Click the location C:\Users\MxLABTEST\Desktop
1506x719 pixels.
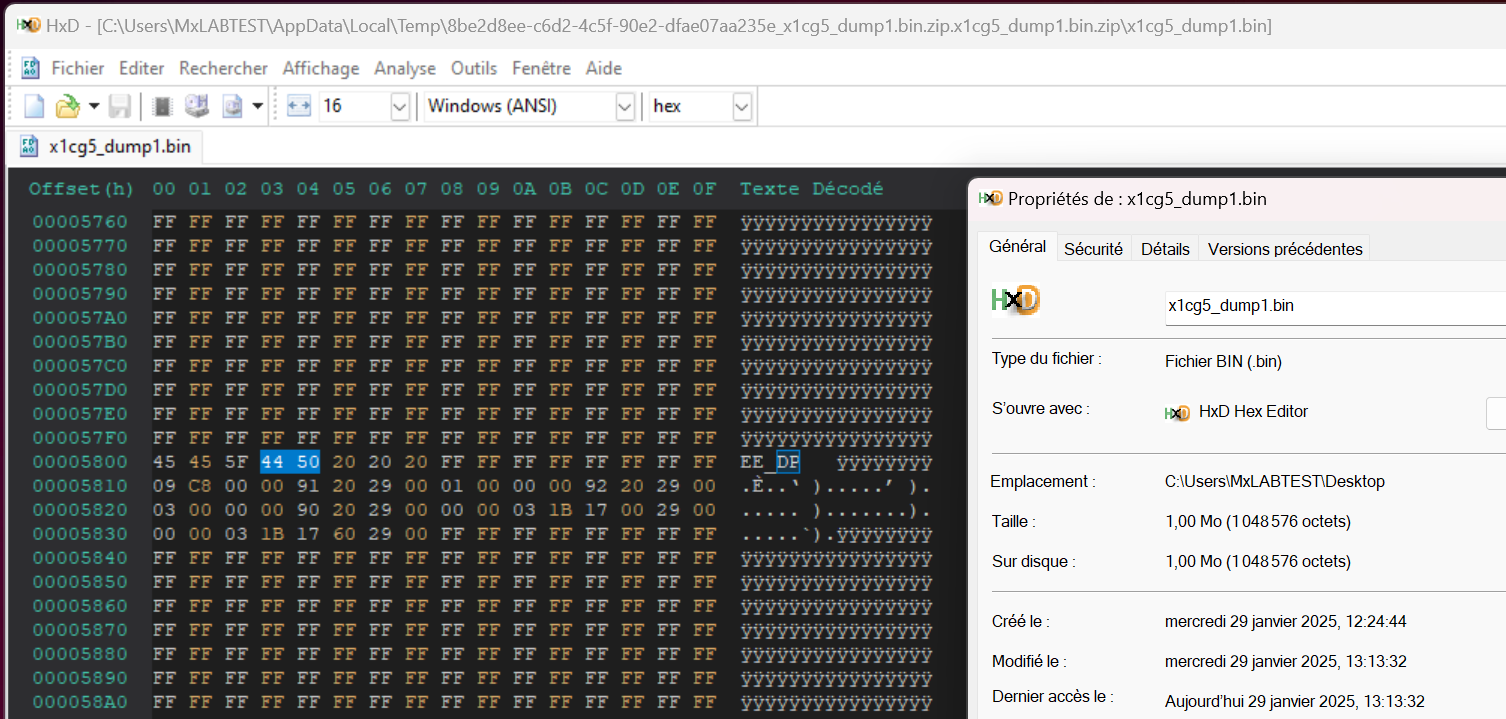point(1275,482)
